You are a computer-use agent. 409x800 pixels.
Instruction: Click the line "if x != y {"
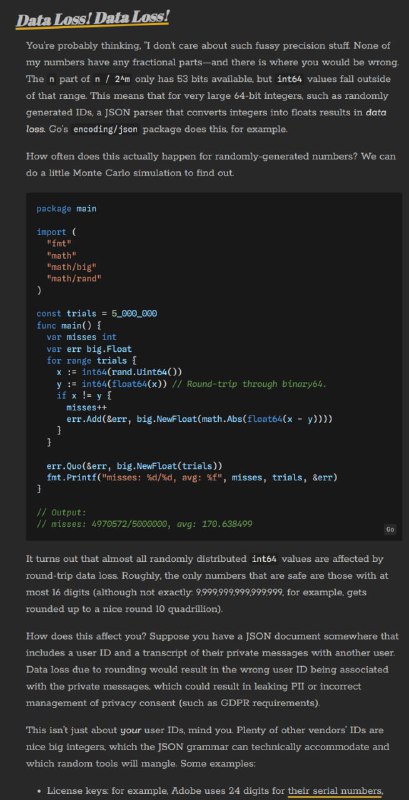pyautogui.click(x=84, y=395)
